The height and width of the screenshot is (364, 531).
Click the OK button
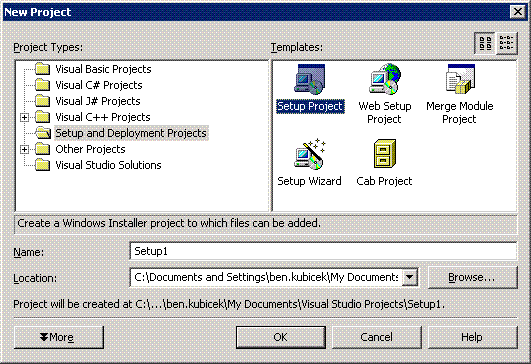(281, 337)
